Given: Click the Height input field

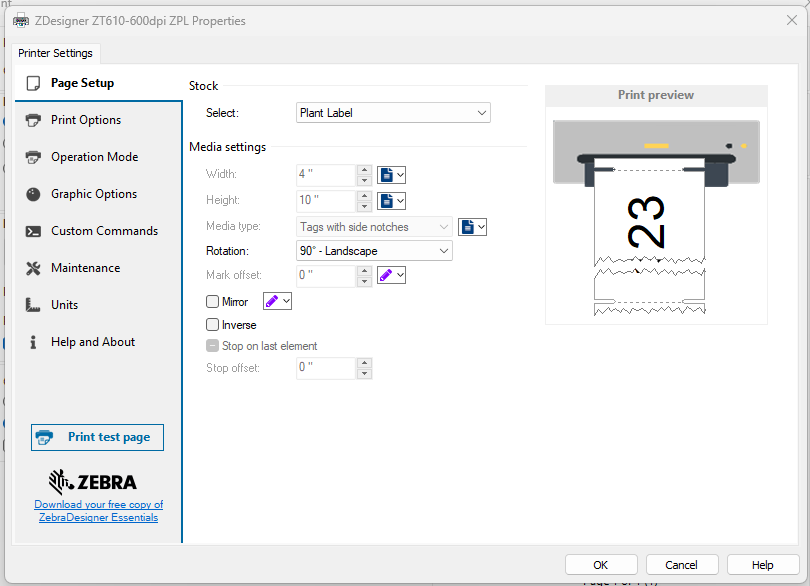Looking at the screenshot, I should tap(326, 201).
